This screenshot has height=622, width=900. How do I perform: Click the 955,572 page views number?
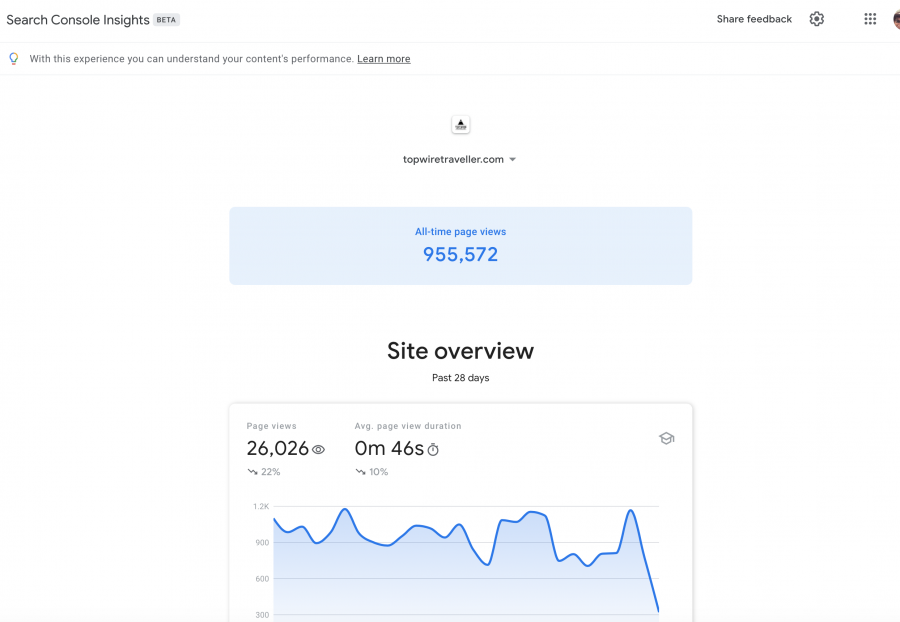click(460, 254)
